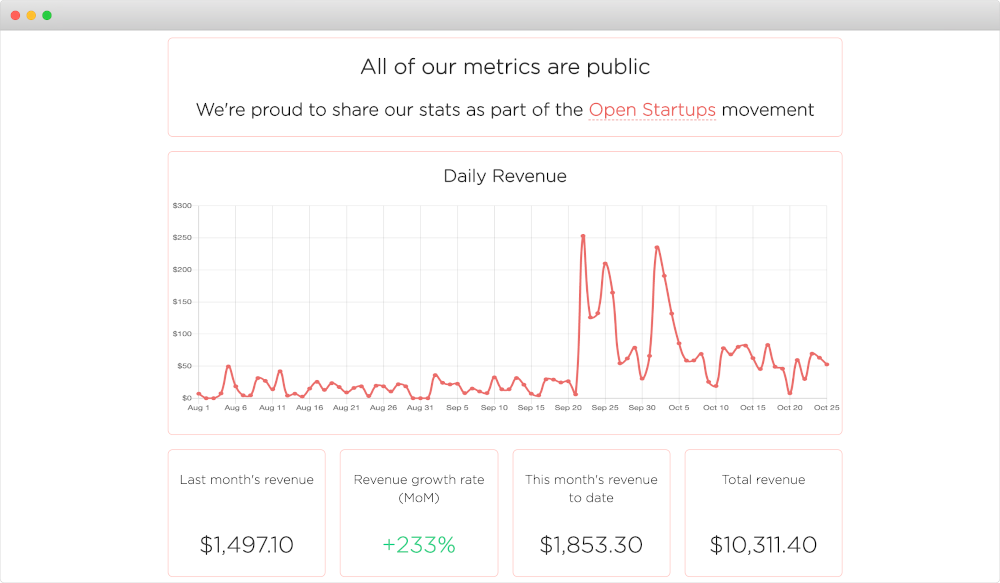Click the $200 y-axis label
The width and height of the screenshot is (1000, 583).
coord(182,270)
